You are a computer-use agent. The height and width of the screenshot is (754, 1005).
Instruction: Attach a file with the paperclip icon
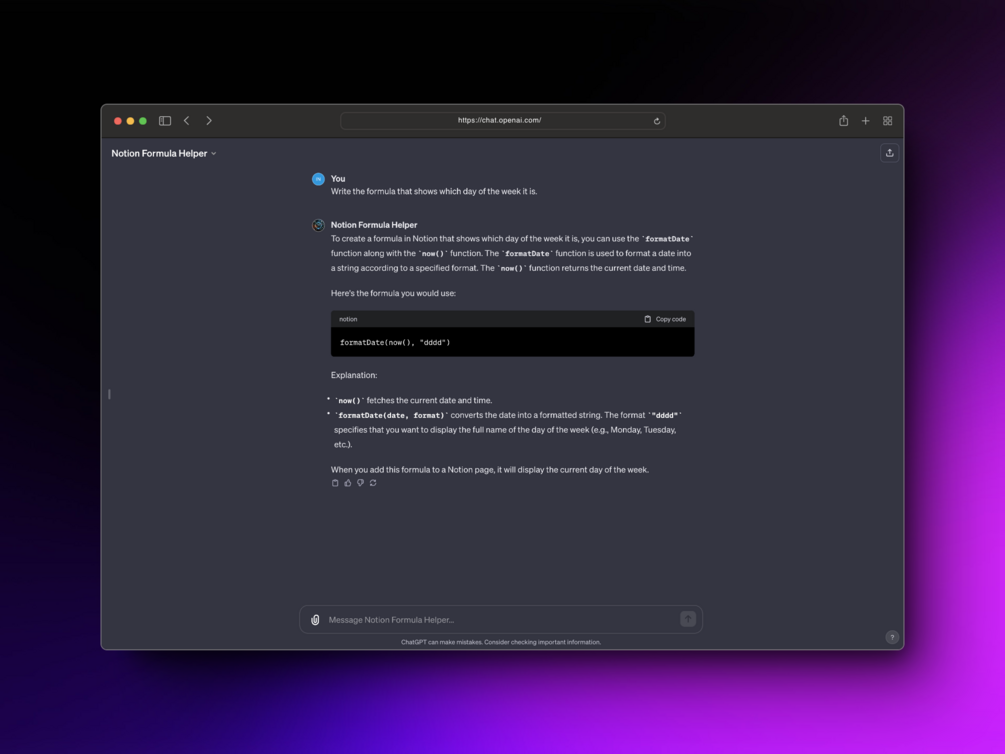click(315, 619)
